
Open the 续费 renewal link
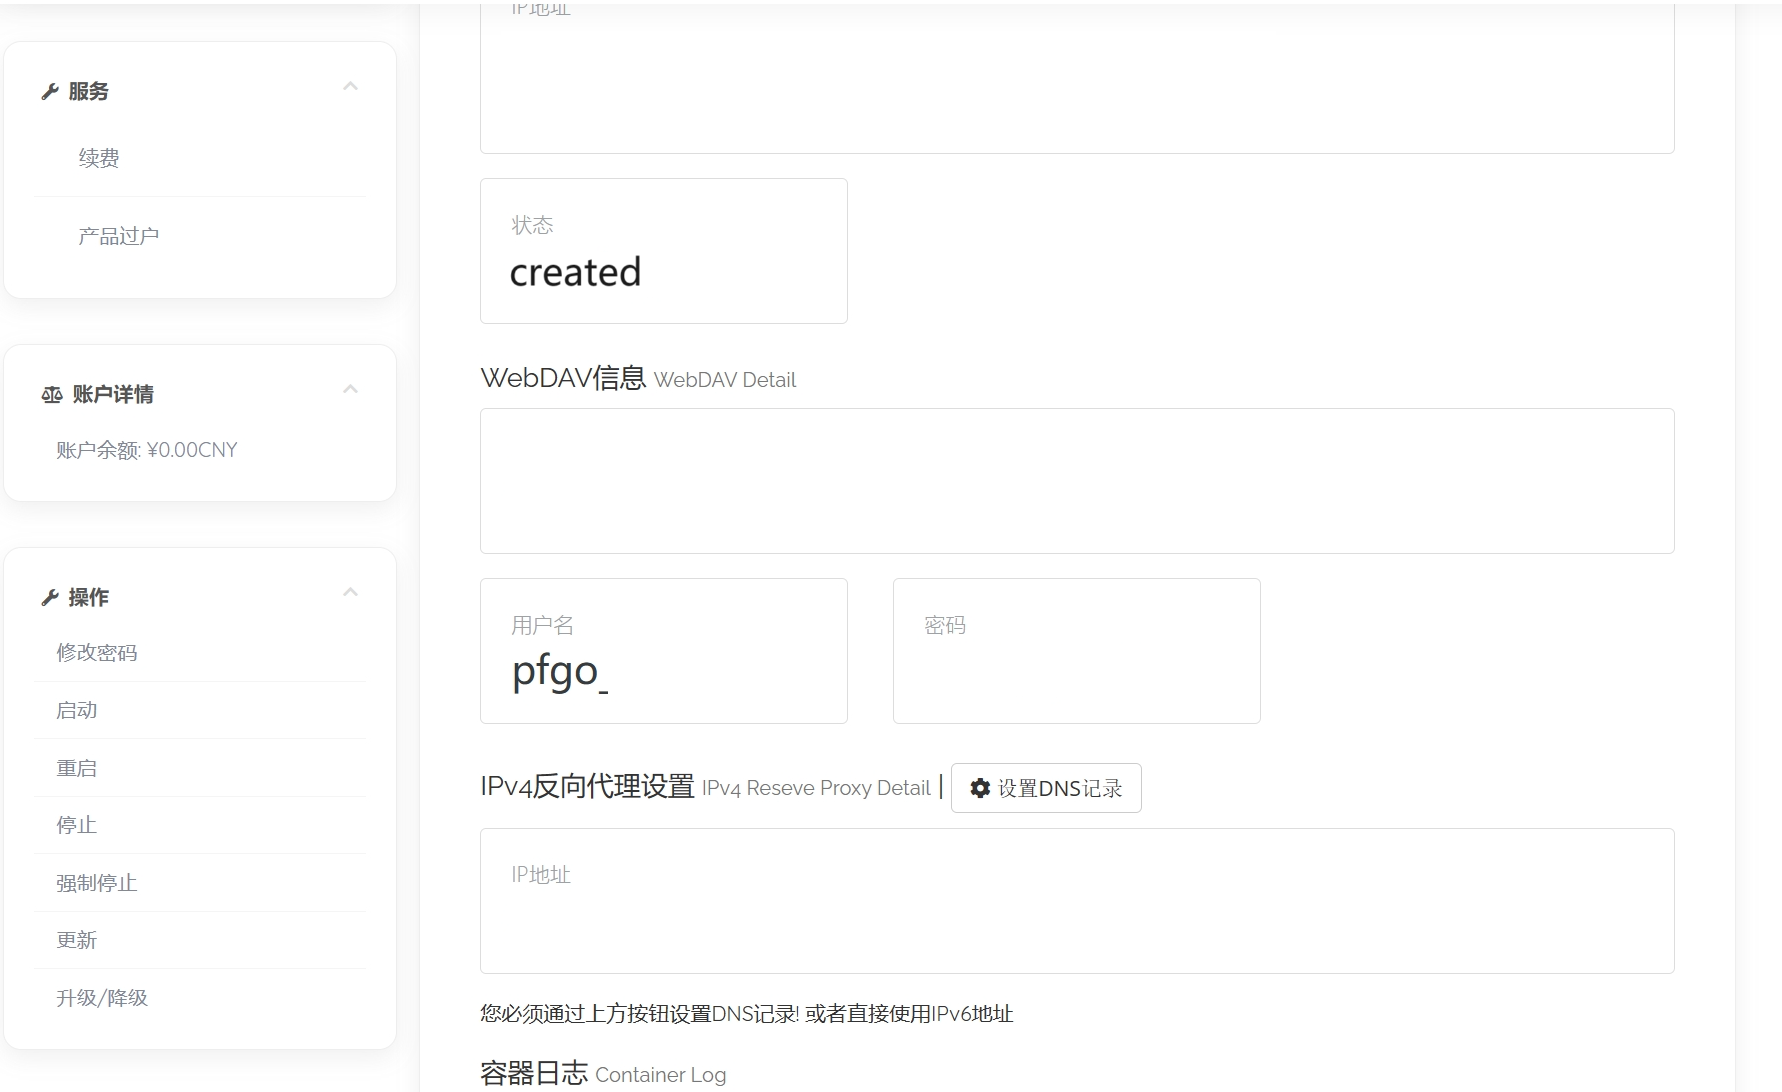click(x=99, y=158)
